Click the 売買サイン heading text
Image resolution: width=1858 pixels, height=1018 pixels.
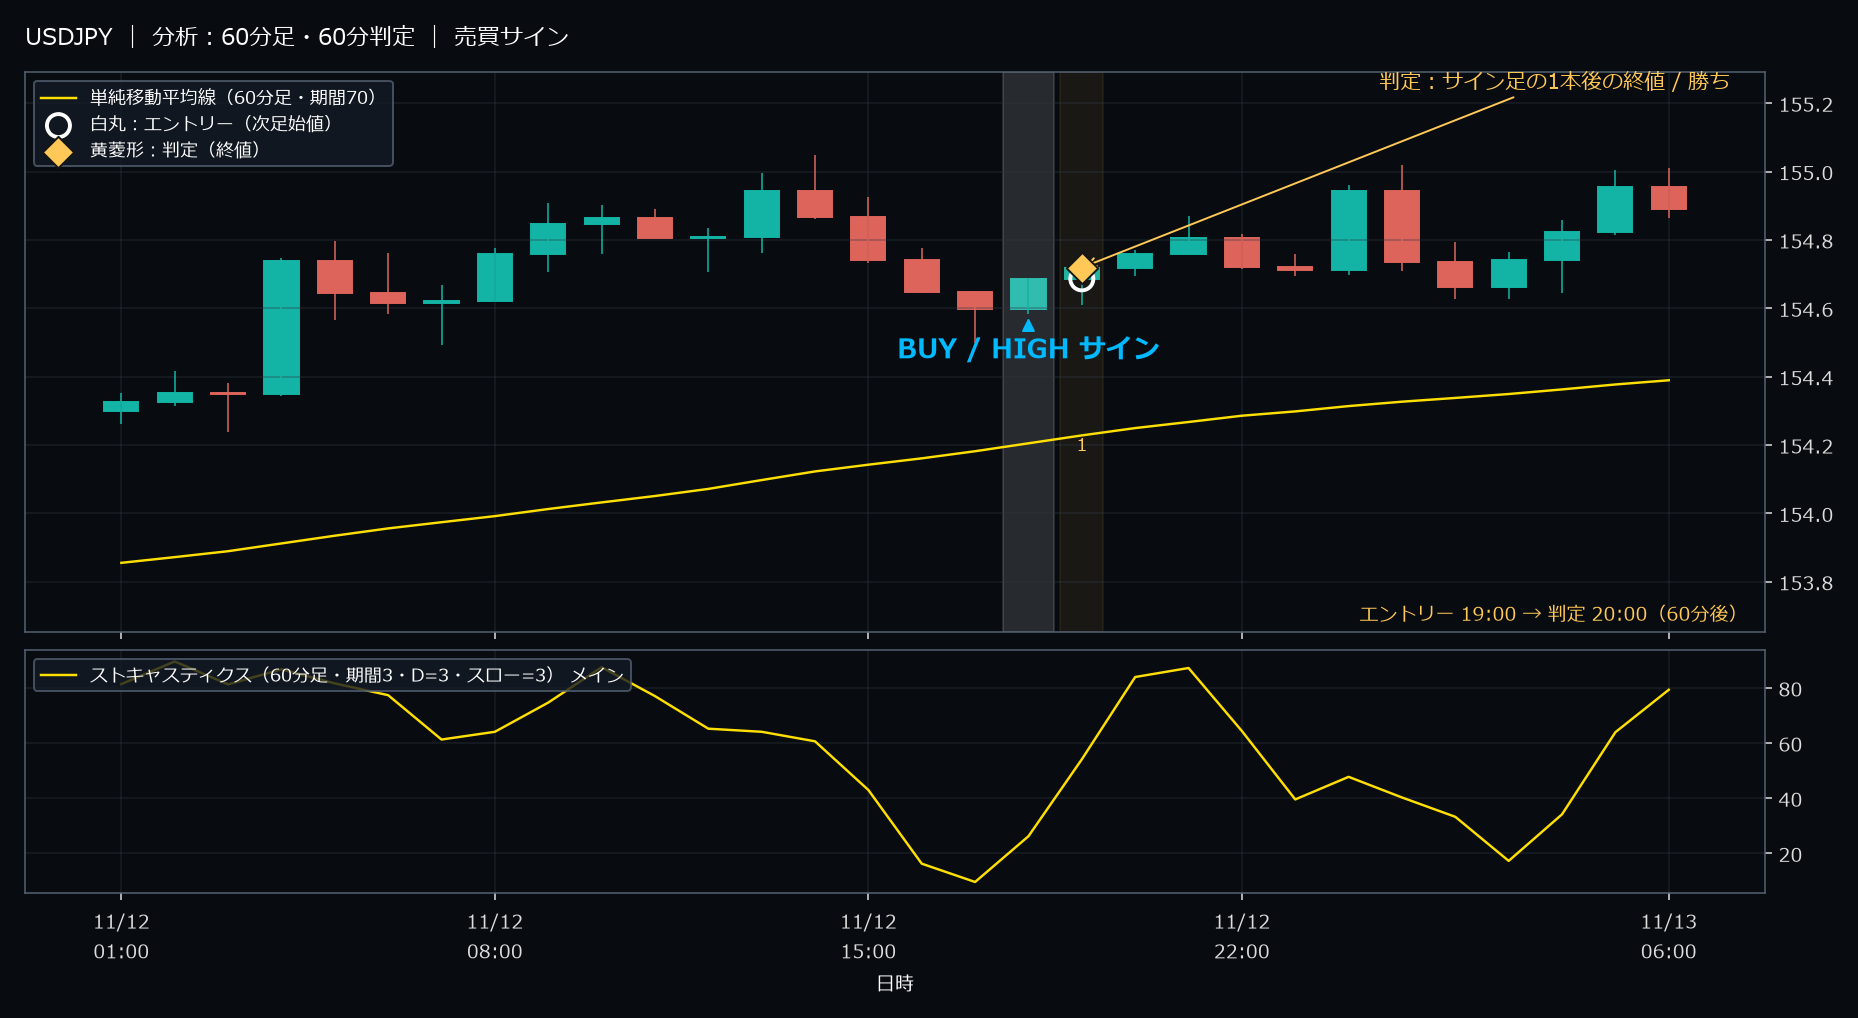pos(511,37)
